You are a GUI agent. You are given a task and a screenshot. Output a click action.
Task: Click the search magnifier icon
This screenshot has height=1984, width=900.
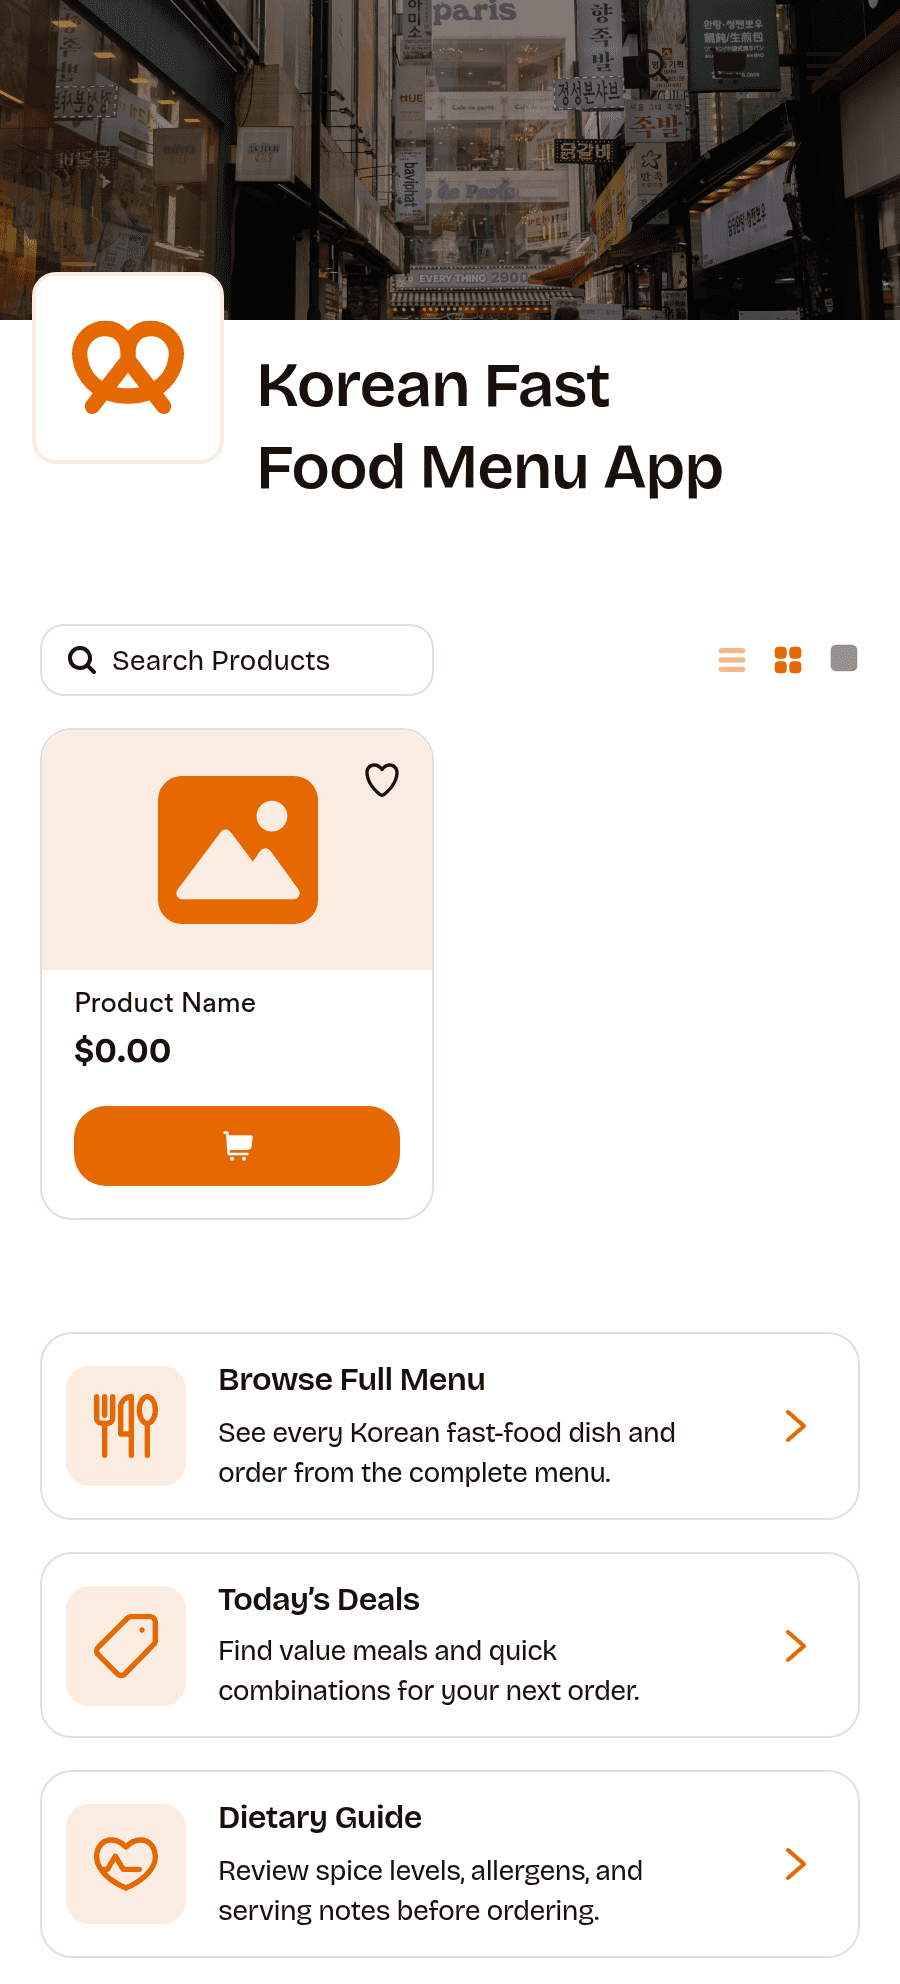click(x=82, y=660)
